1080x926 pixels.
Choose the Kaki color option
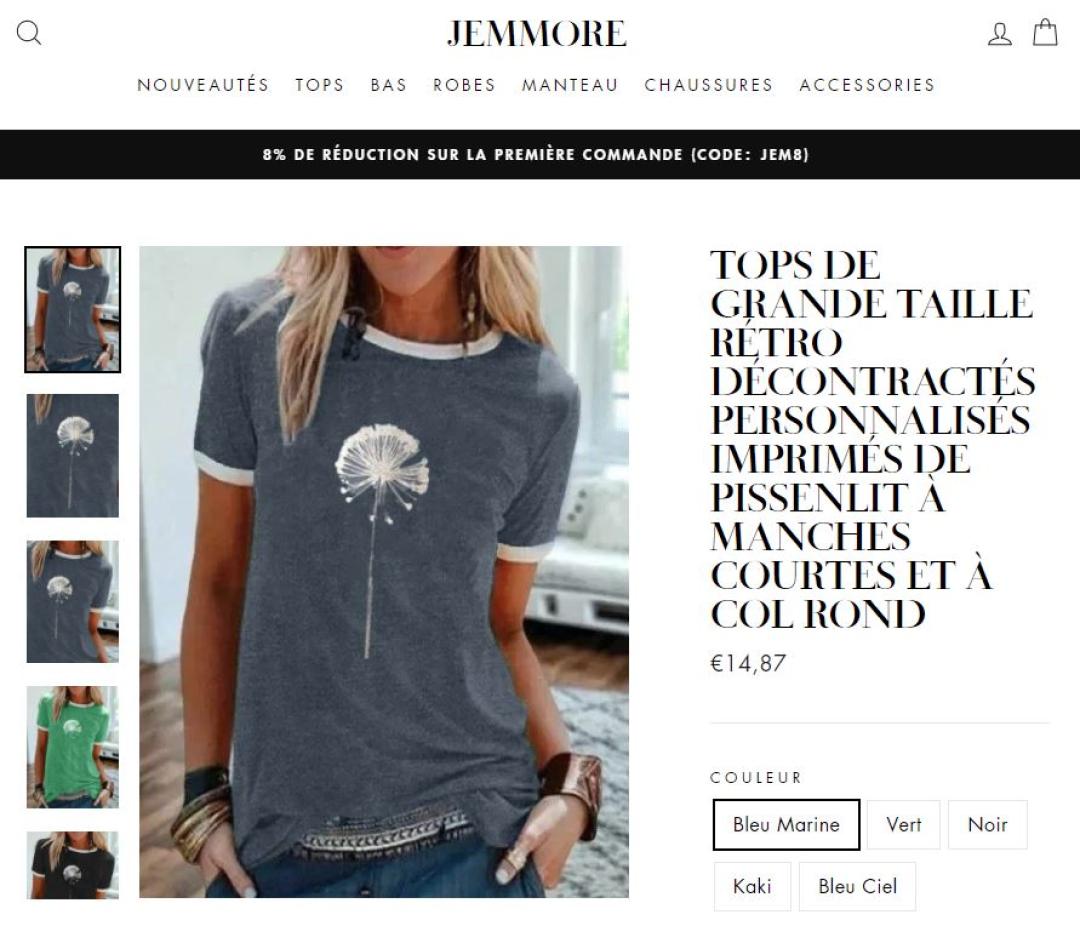point(752,886)
